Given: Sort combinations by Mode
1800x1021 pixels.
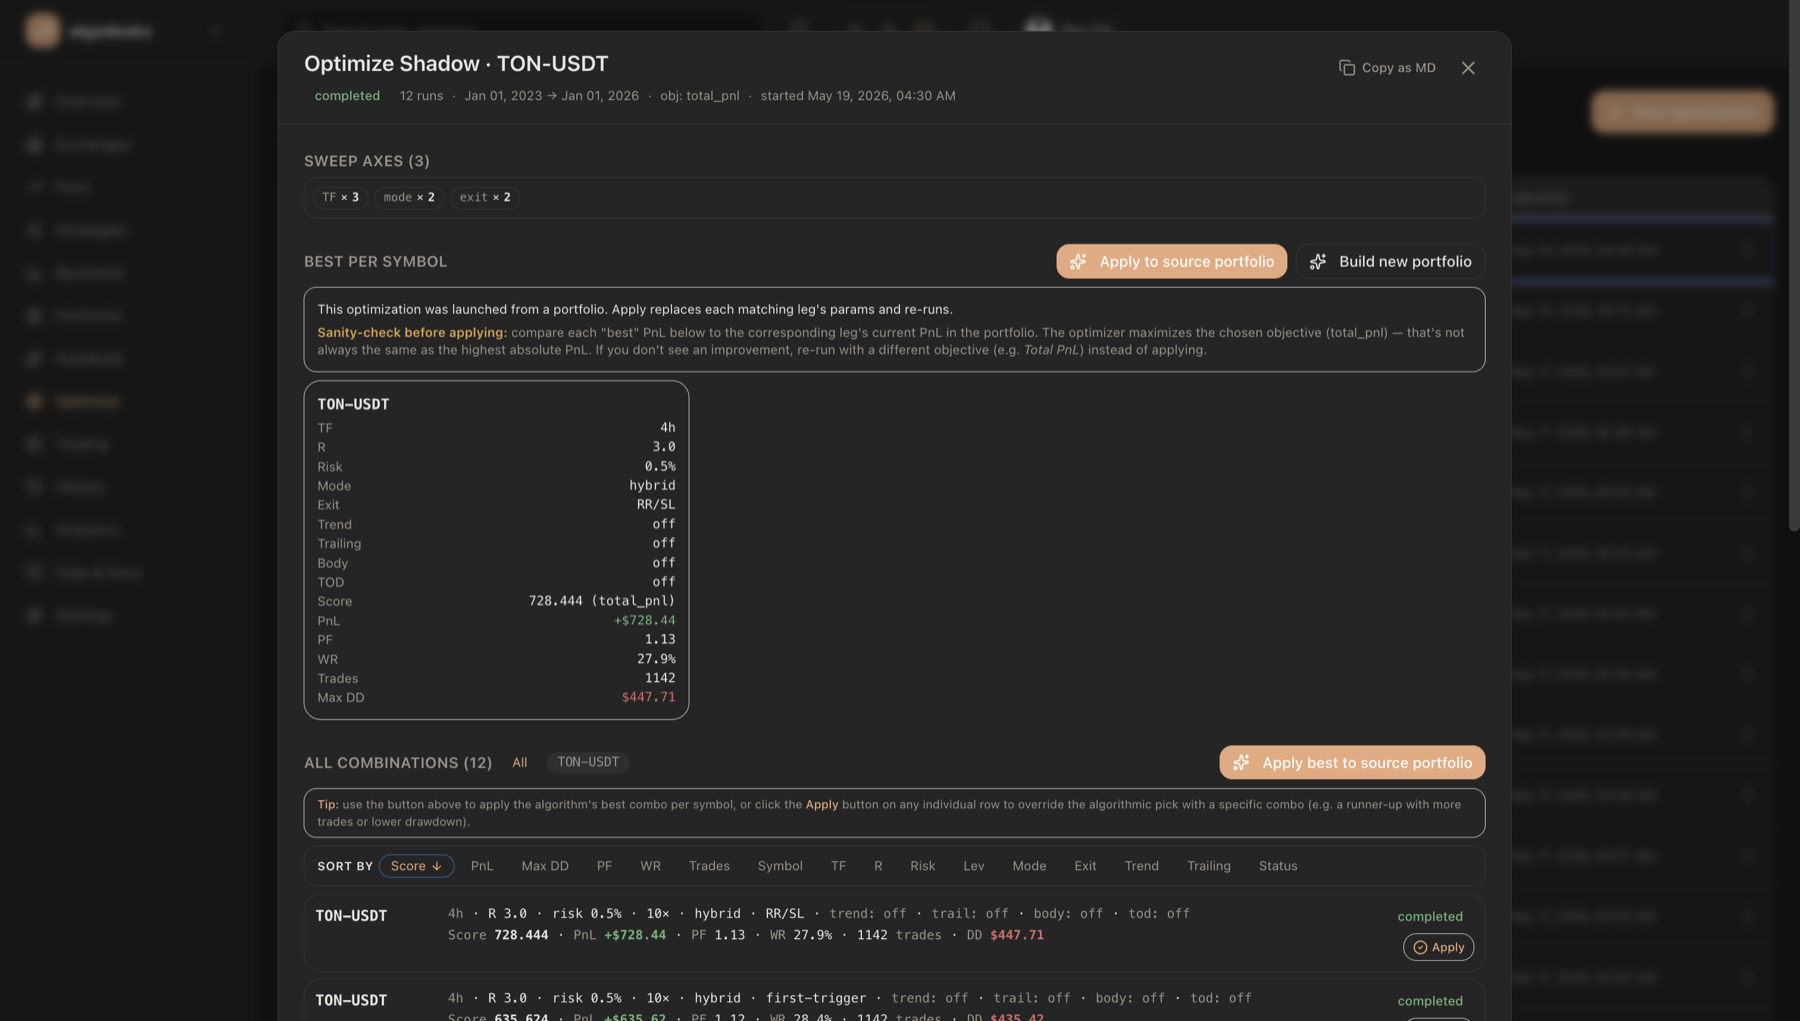Looking at the screenshot, I should click(x=1029, y=866).
